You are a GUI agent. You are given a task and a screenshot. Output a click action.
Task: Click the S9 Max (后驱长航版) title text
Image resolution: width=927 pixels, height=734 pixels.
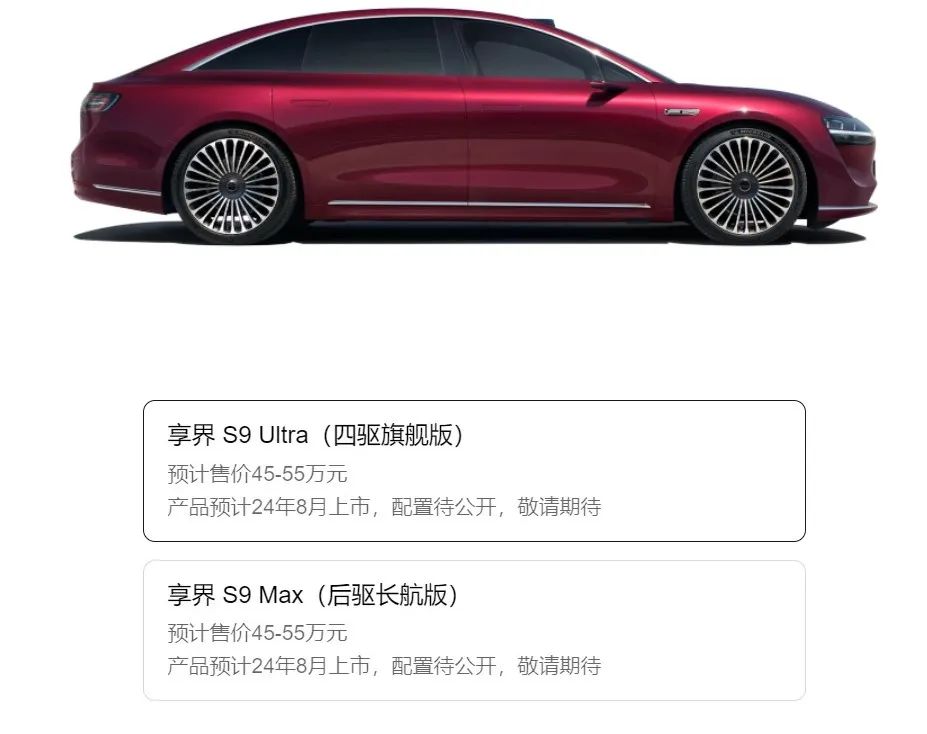313,595
